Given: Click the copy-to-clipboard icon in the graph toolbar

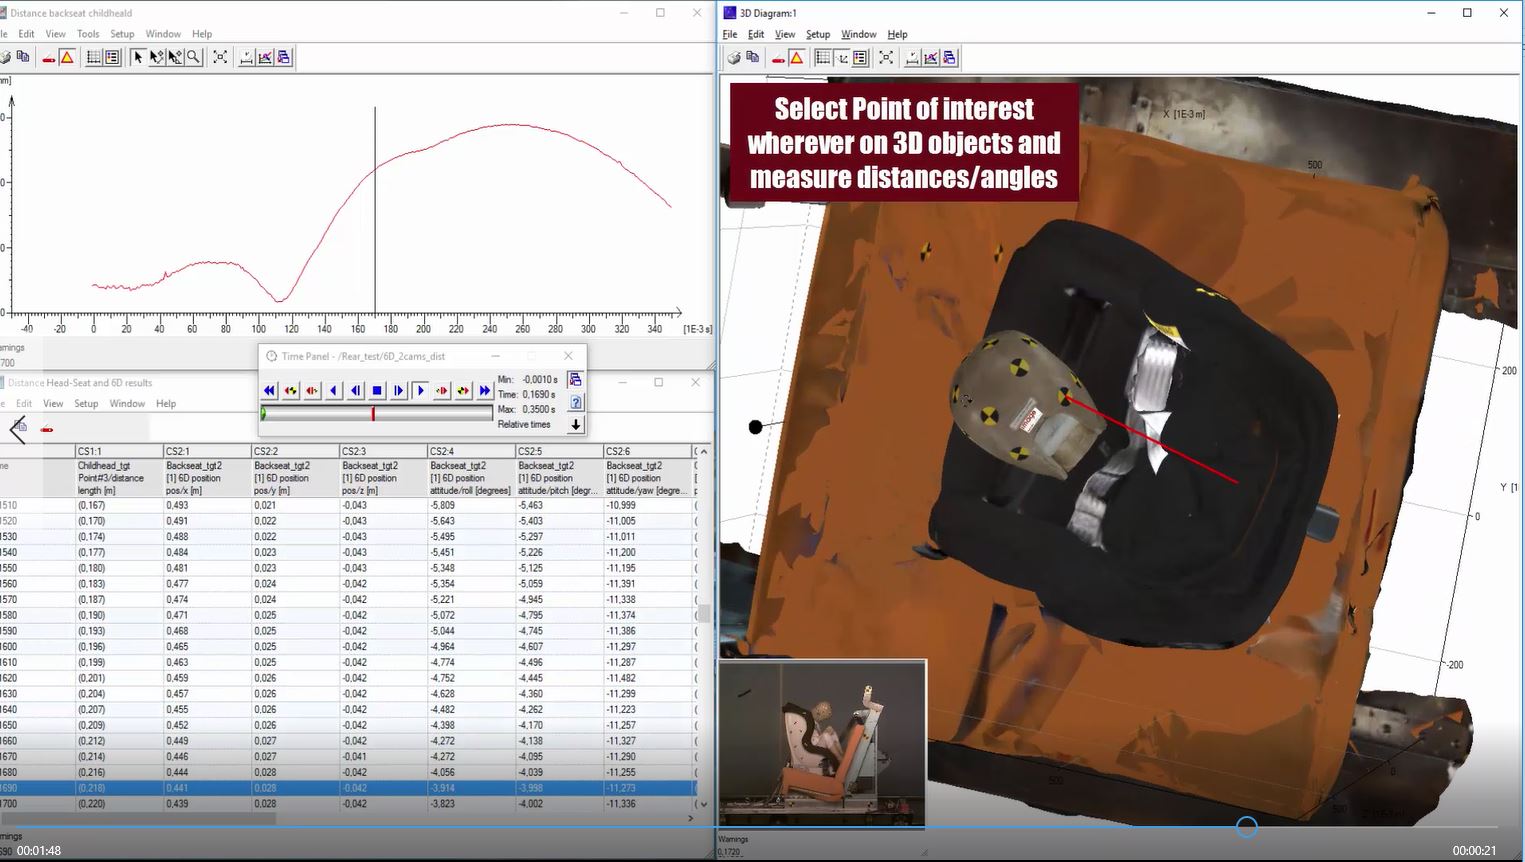Looking at the screenshot, I should (x=25, y=57).
